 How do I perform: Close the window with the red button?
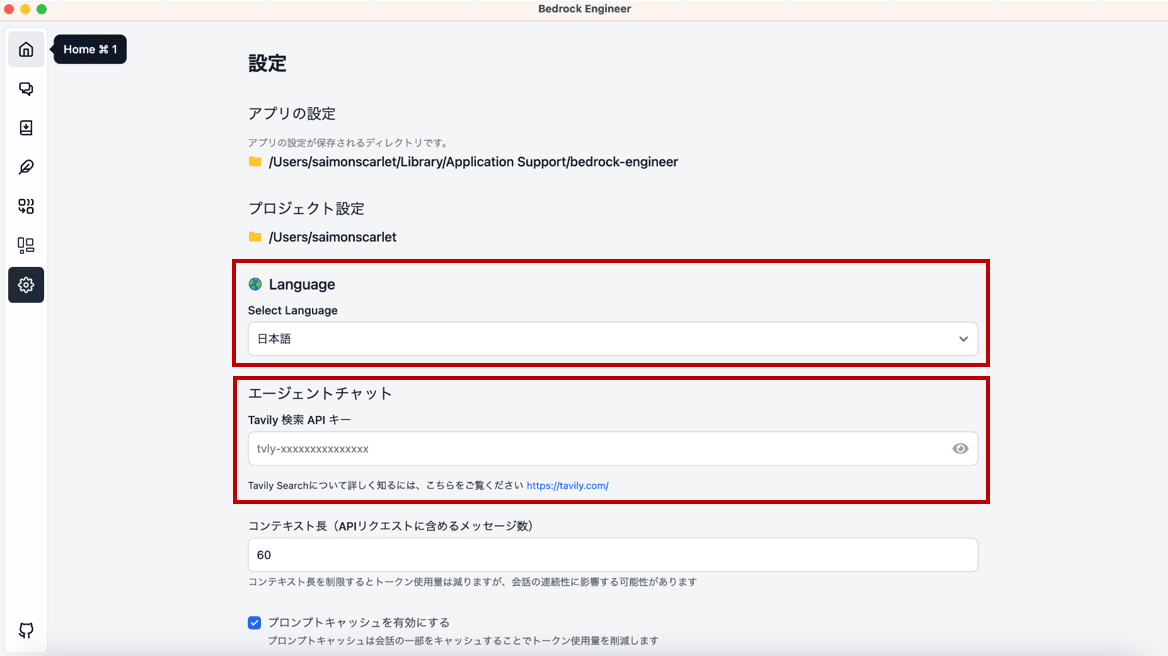click(x=9, y=9)
